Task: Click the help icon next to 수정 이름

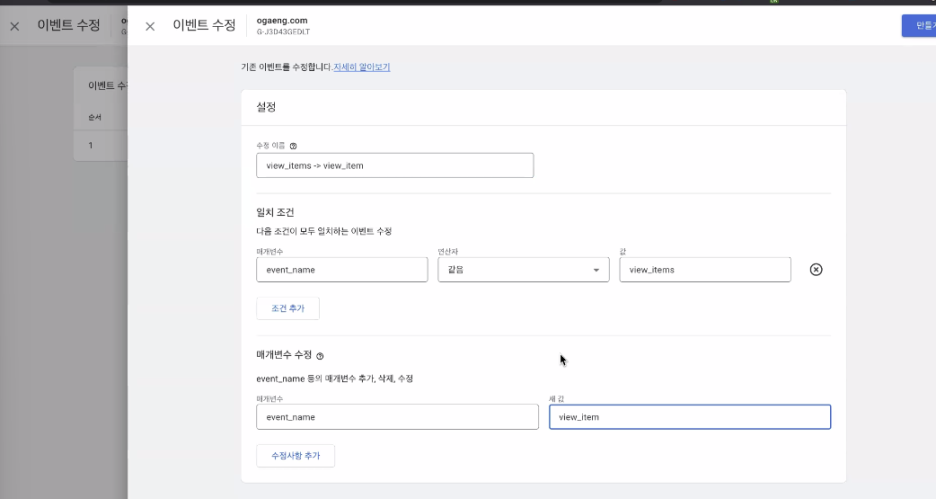Action: [293, 146]
